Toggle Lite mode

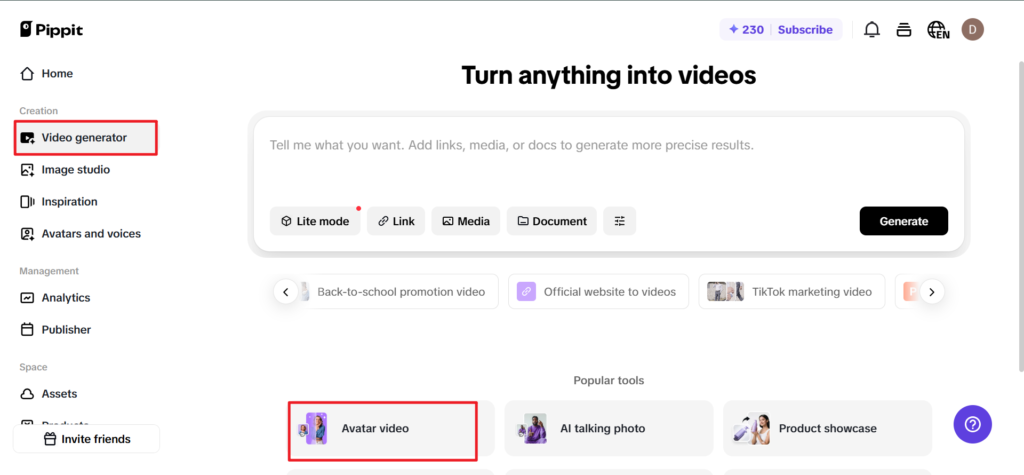315,221
